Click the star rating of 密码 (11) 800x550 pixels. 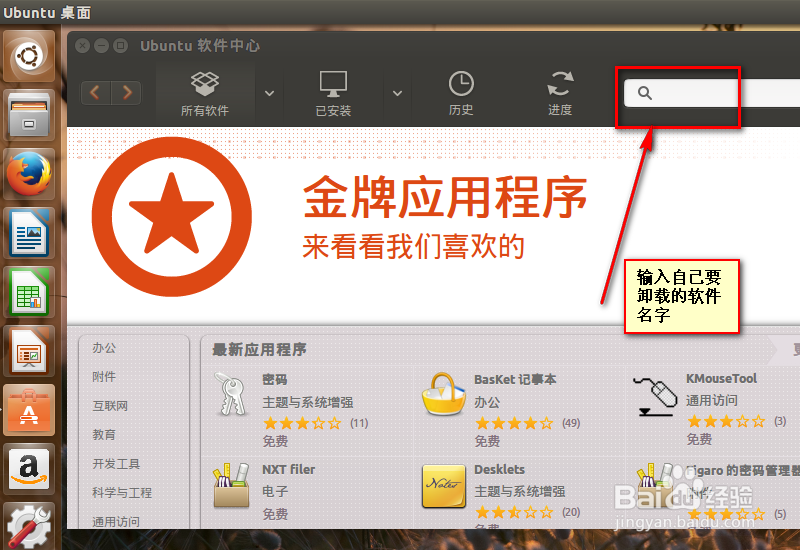[x=302, y=423]
